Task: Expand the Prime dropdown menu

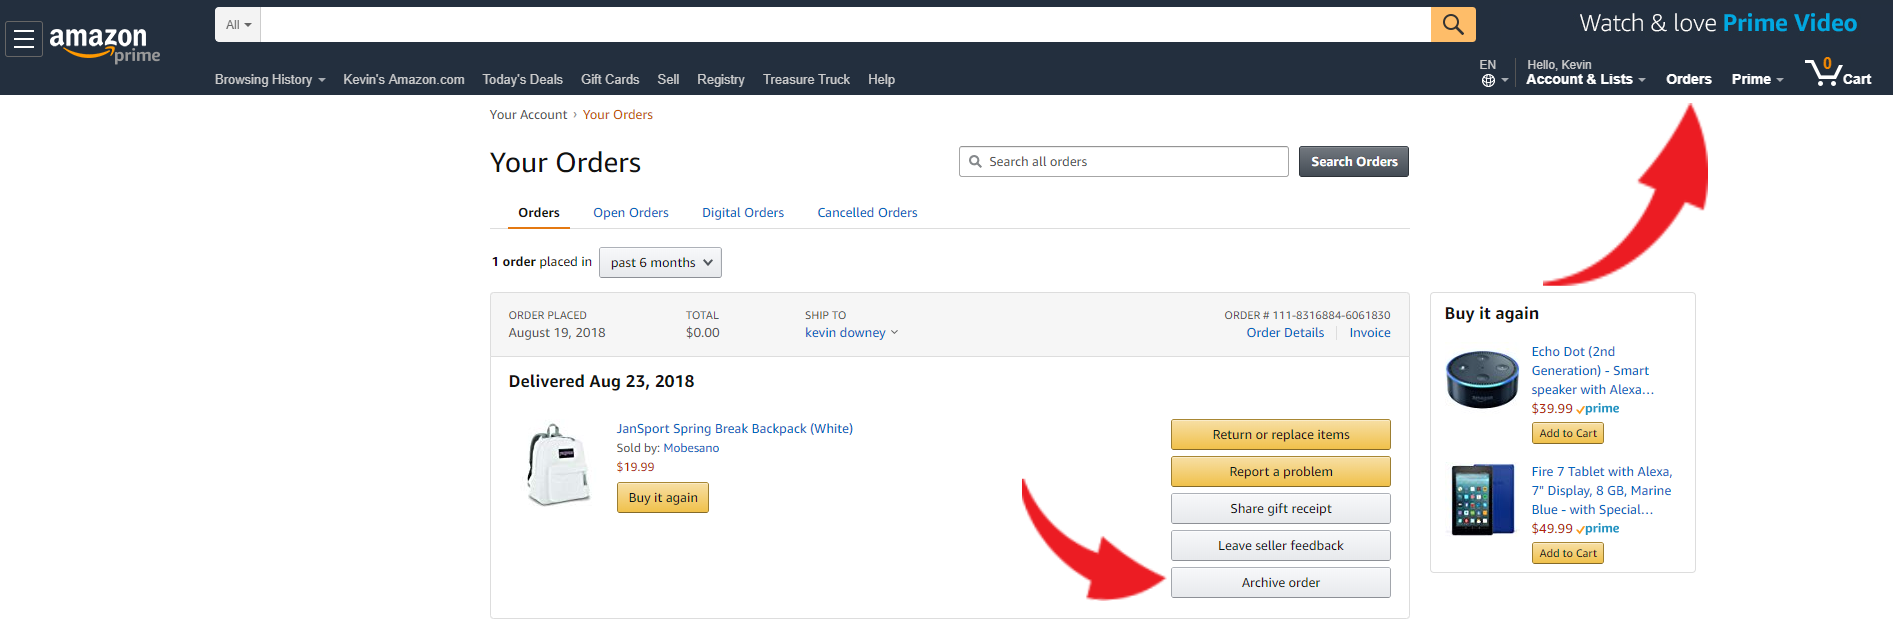Action: point(1757,79)
